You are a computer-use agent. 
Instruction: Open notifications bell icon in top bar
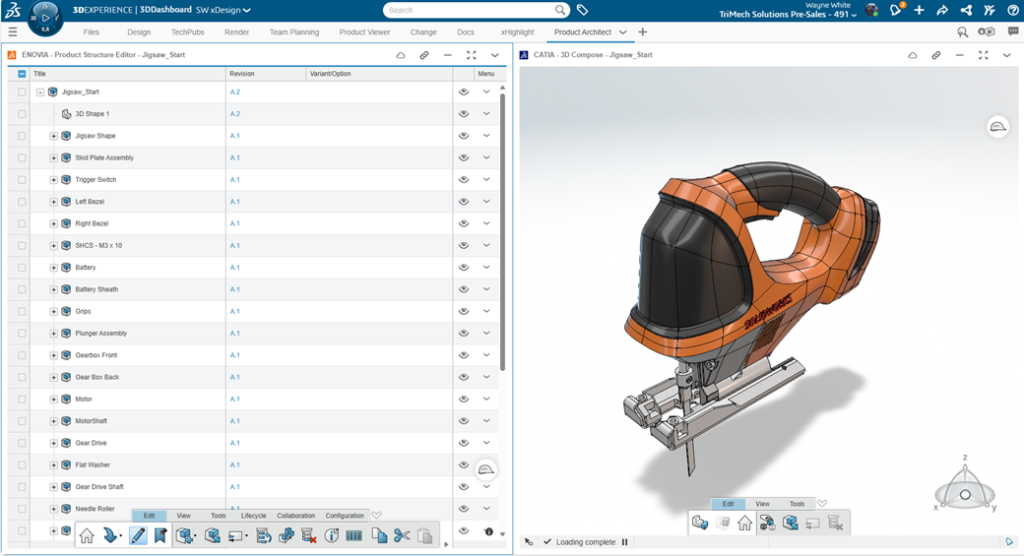click(896, 10)
